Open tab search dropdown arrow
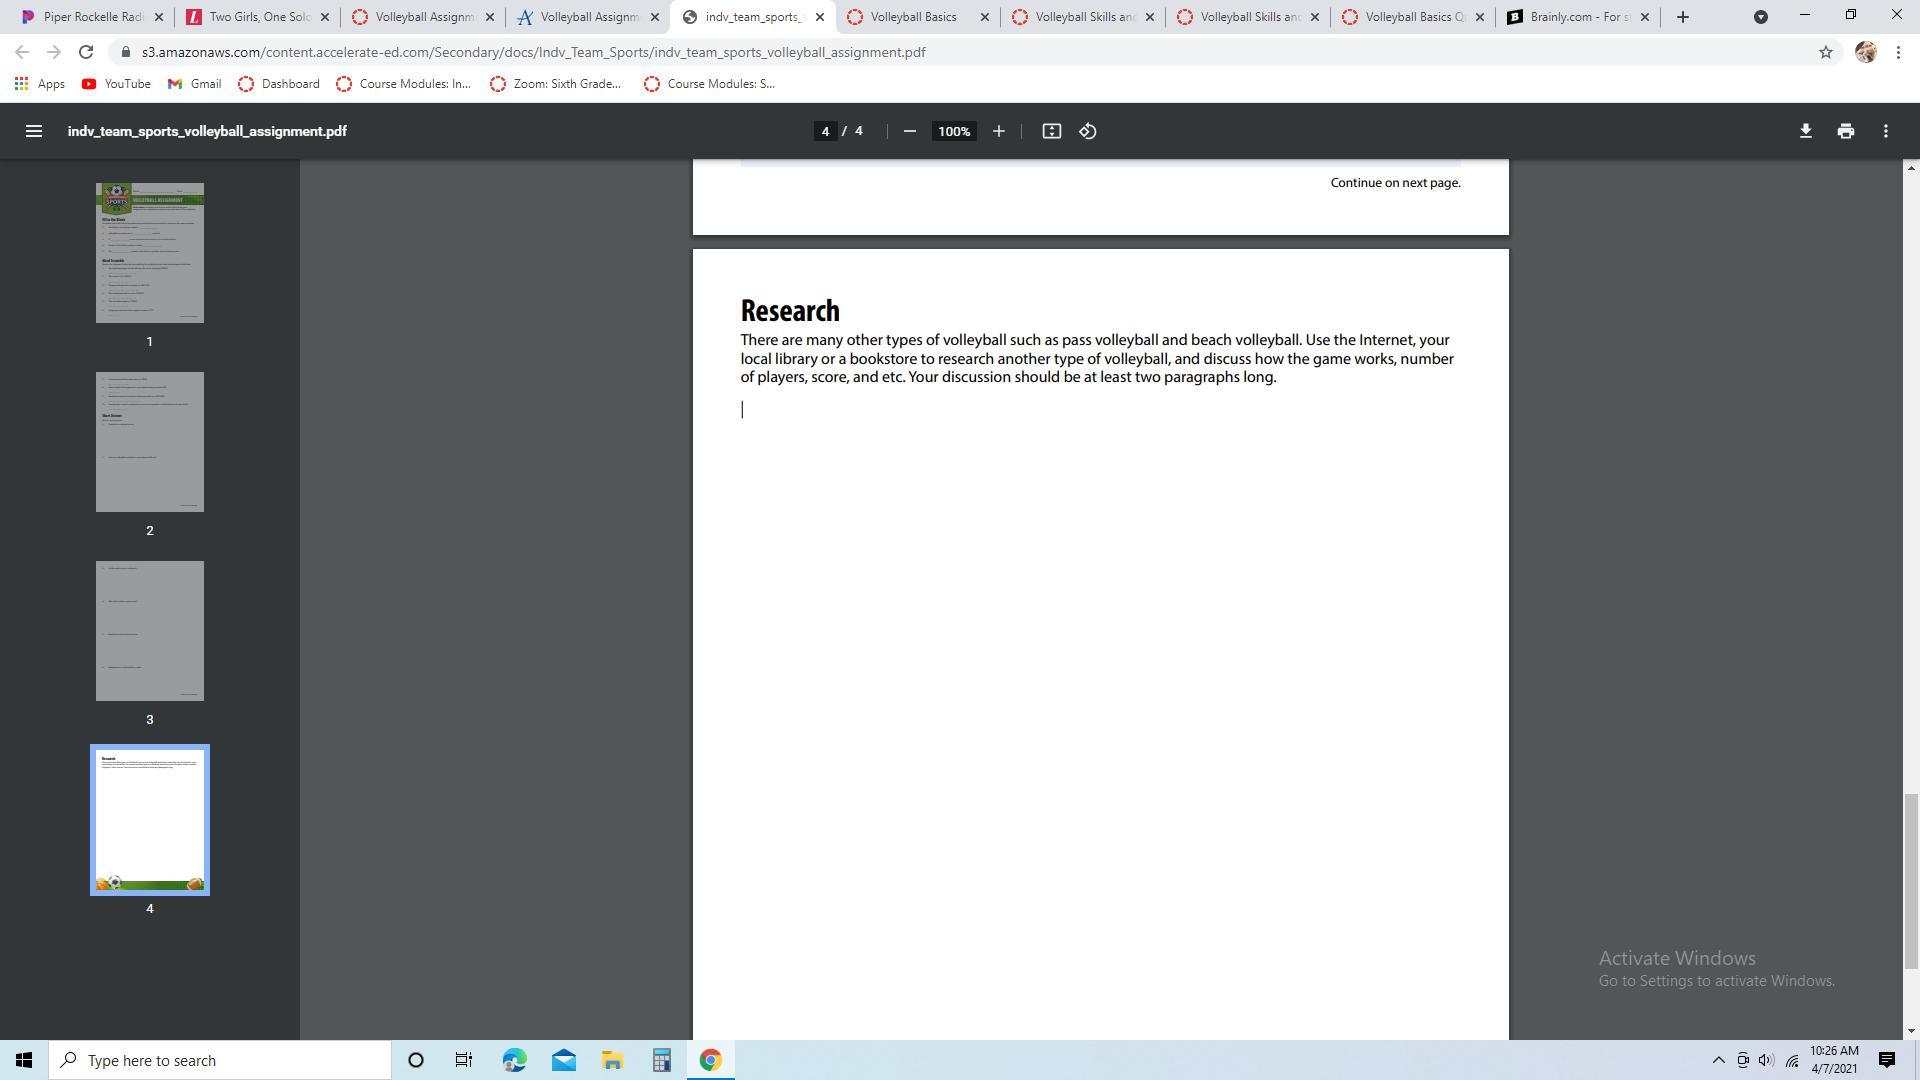Image resolution: width=1920 pixels, height=1080 pixels. (x=1760, y=17)
